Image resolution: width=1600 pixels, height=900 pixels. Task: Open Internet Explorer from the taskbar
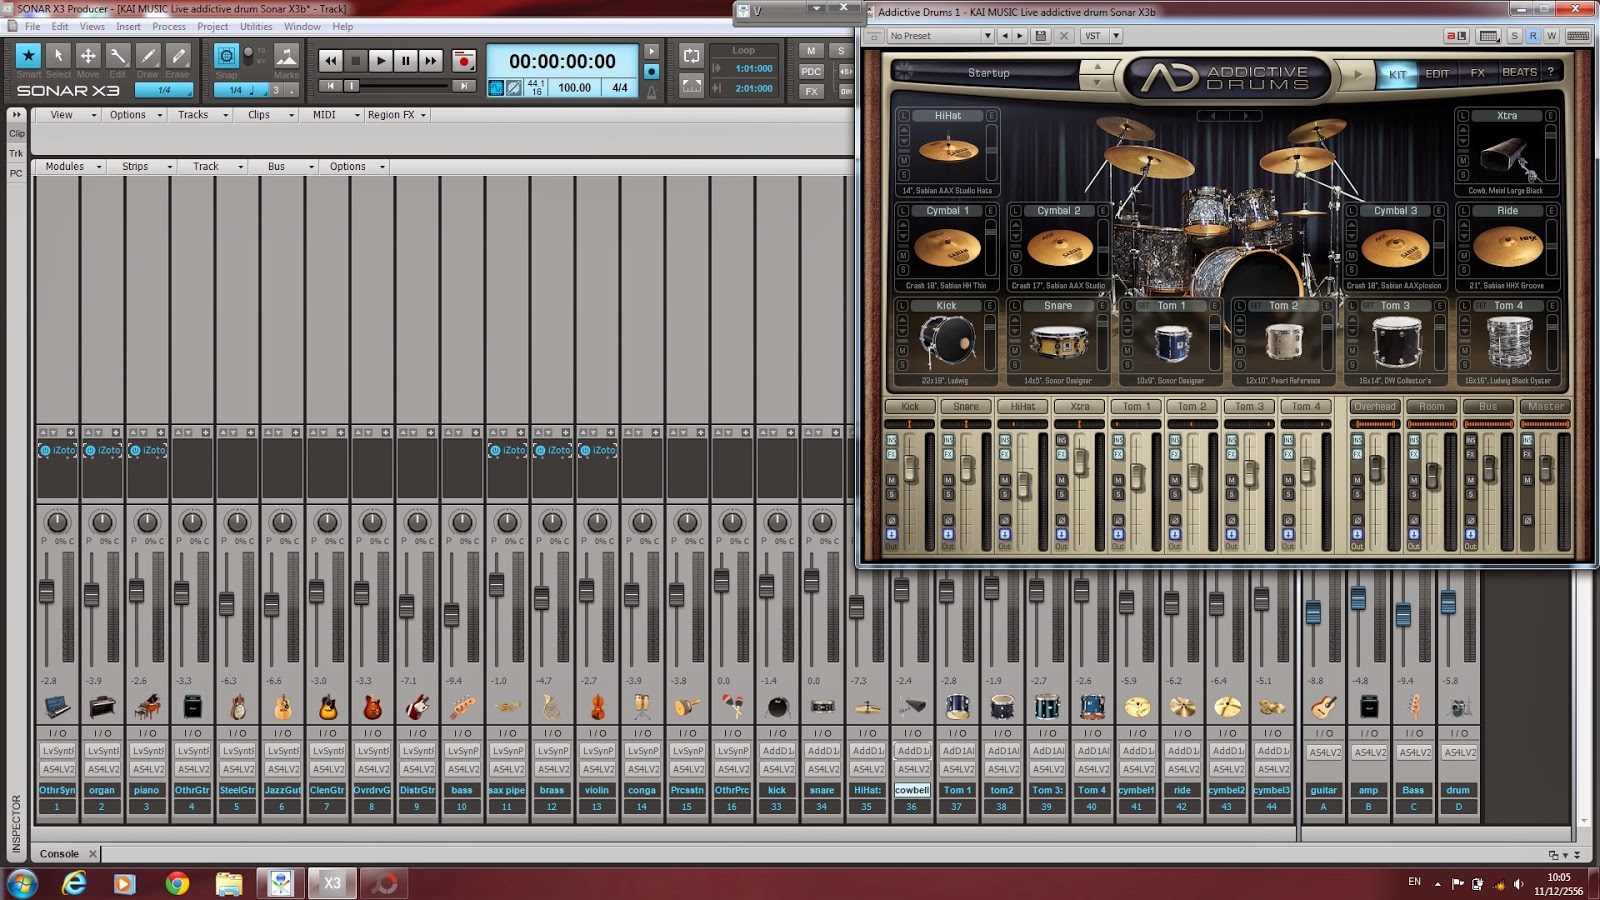[x=74, y=883]
